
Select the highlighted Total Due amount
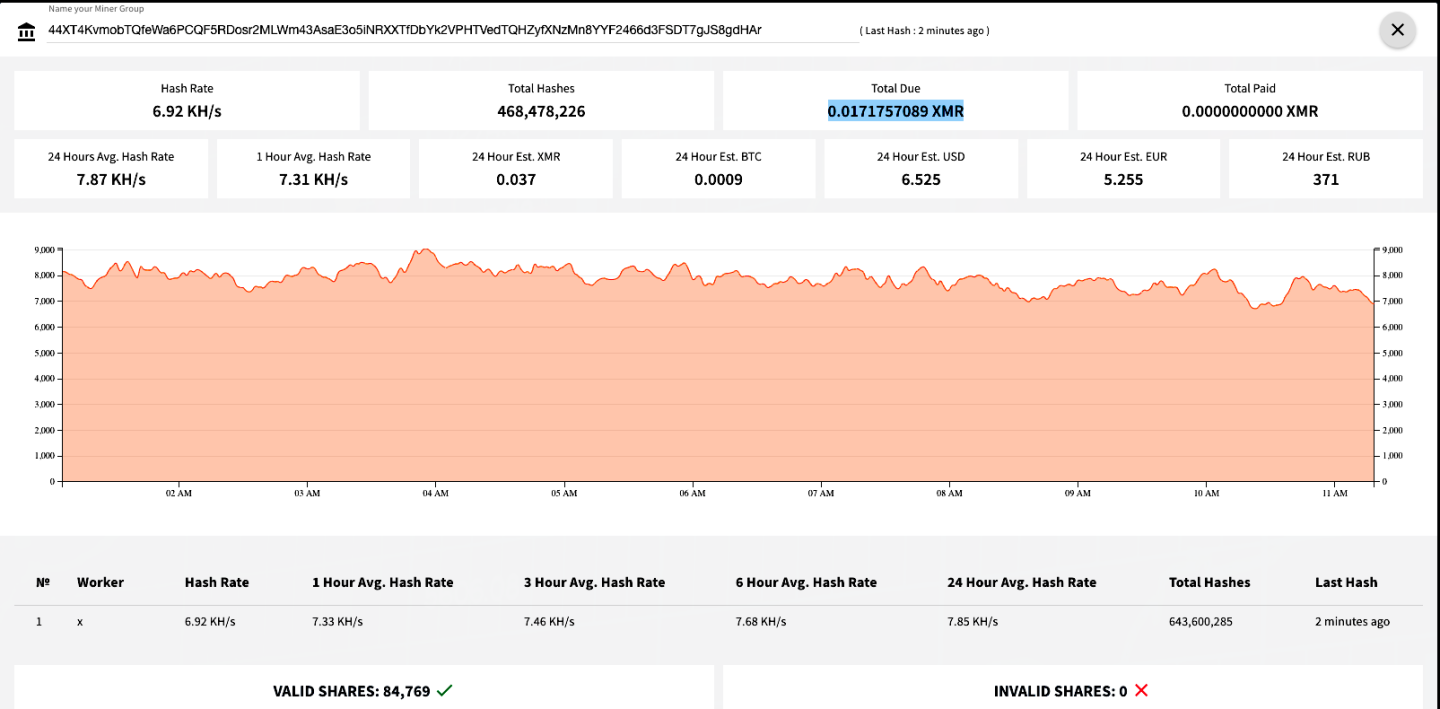tap(895, 111)
